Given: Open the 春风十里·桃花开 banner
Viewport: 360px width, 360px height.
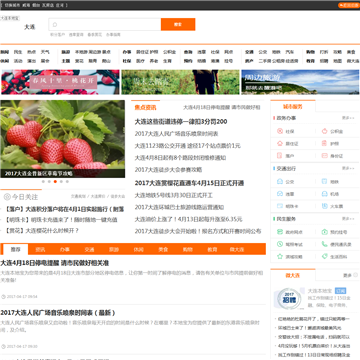Looking at the screenshot, I should [60, 82].
